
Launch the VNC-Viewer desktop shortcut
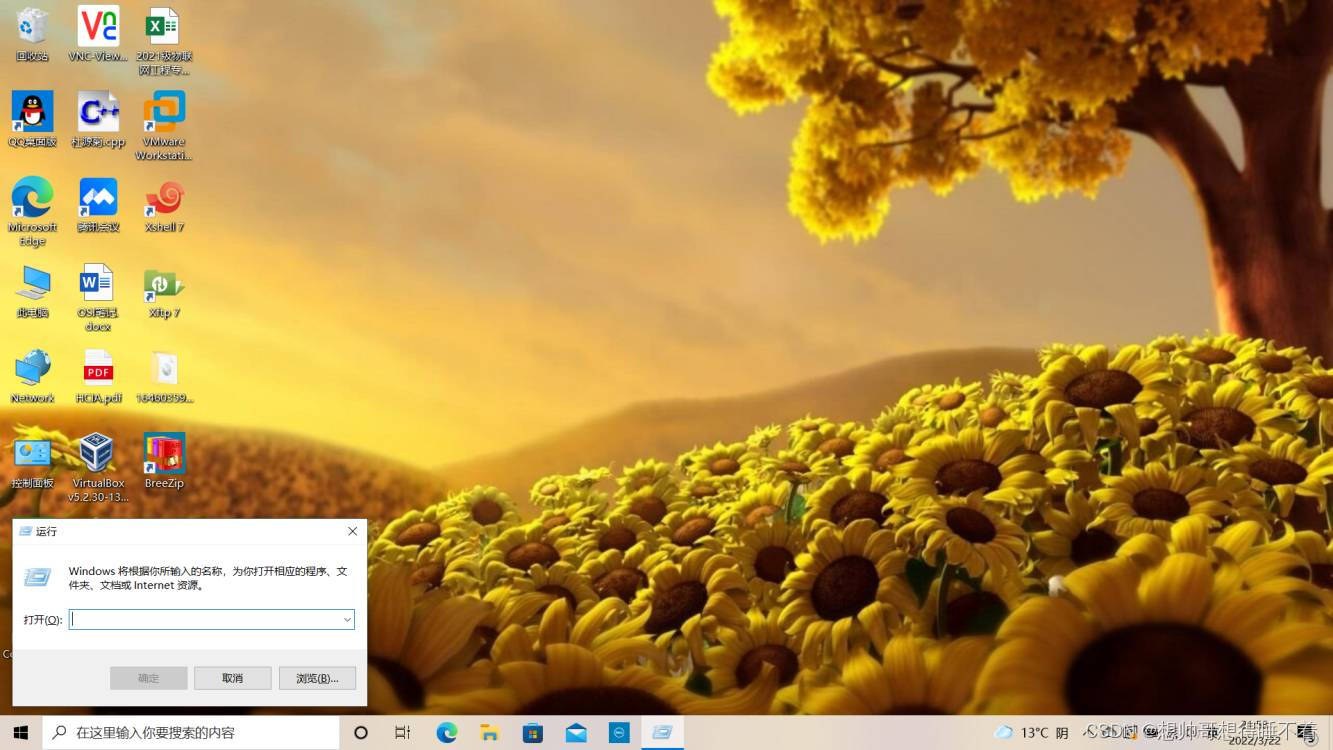click(x=98, y=34)
